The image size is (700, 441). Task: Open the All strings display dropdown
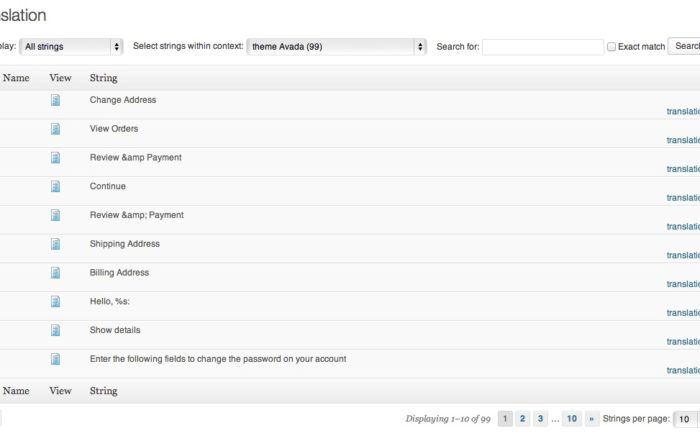(71, 46)
